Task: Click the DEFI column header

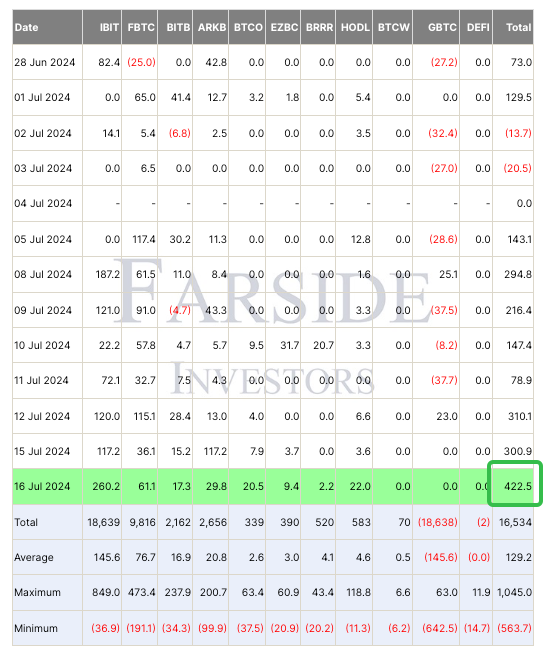Action: [x=478, y=27]
